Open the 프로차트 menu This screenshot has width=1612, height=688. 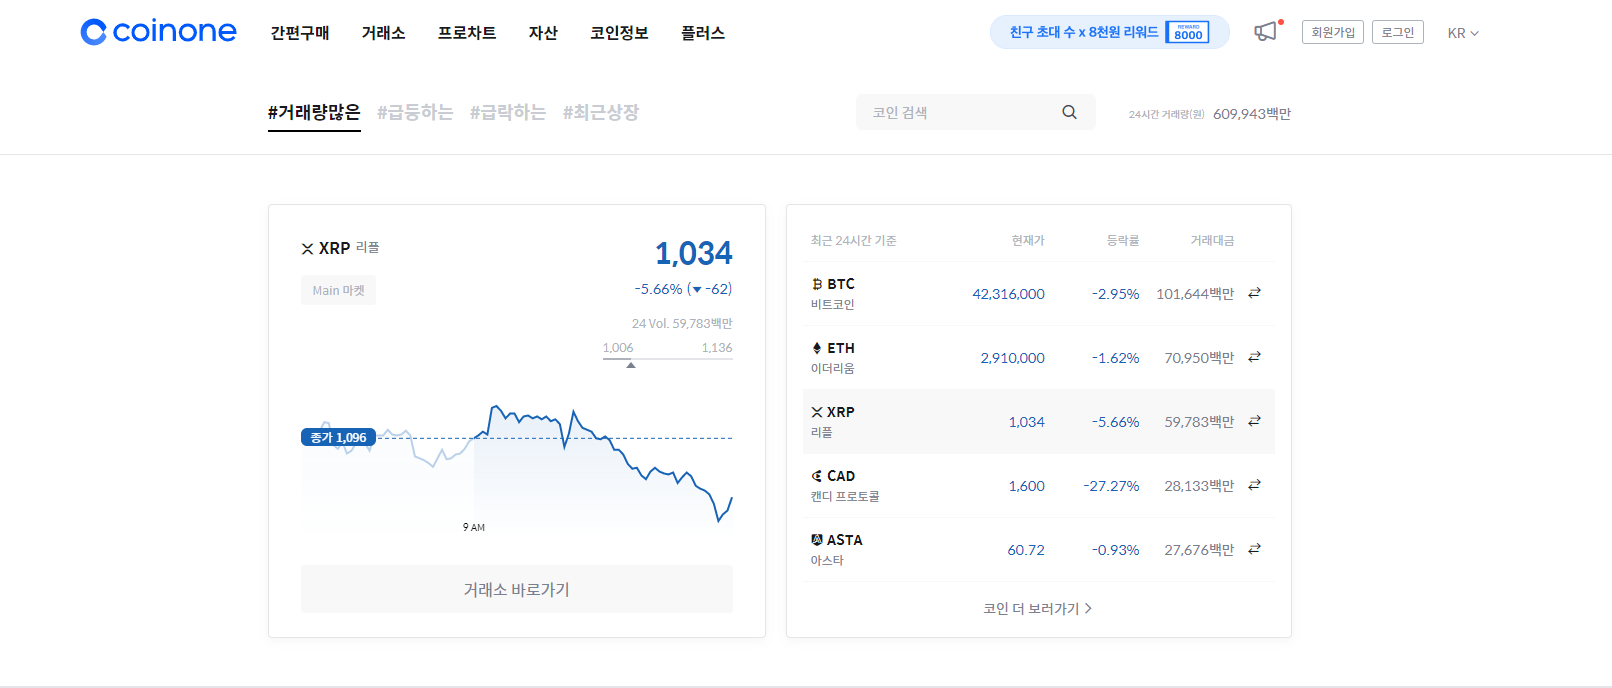coord(467,33)
